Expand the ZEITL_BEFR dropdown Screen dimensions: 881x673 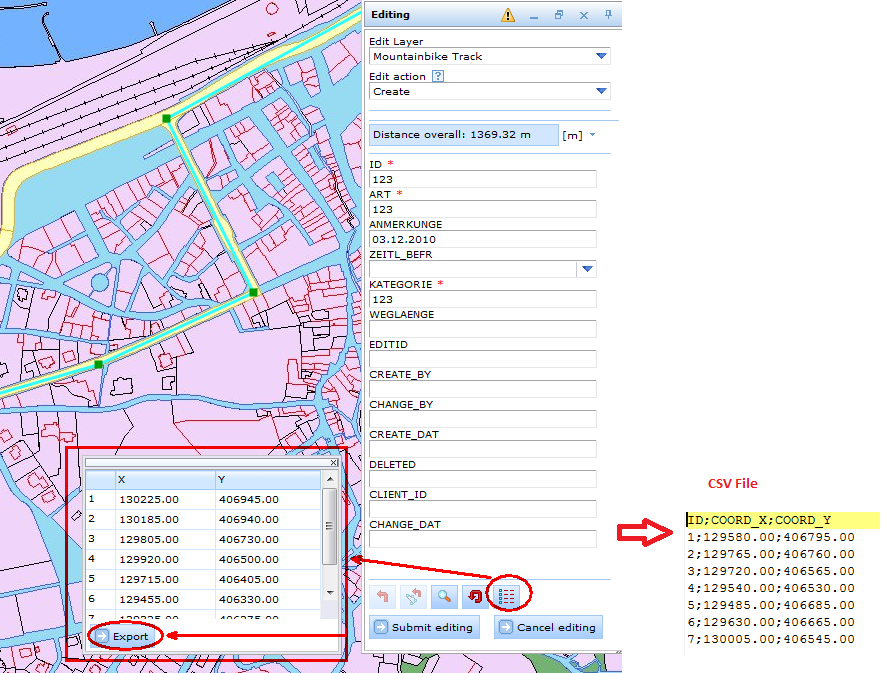pos(588,268)
